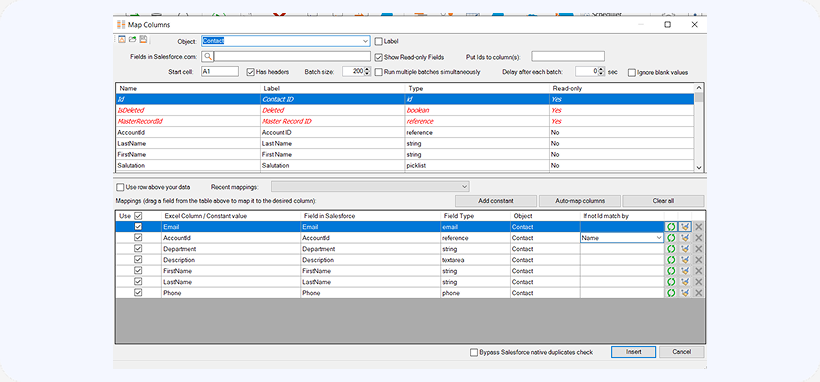Remove the FirstName mapping with X icon
The image size is (820, 382).
click(x=699, y=271)
